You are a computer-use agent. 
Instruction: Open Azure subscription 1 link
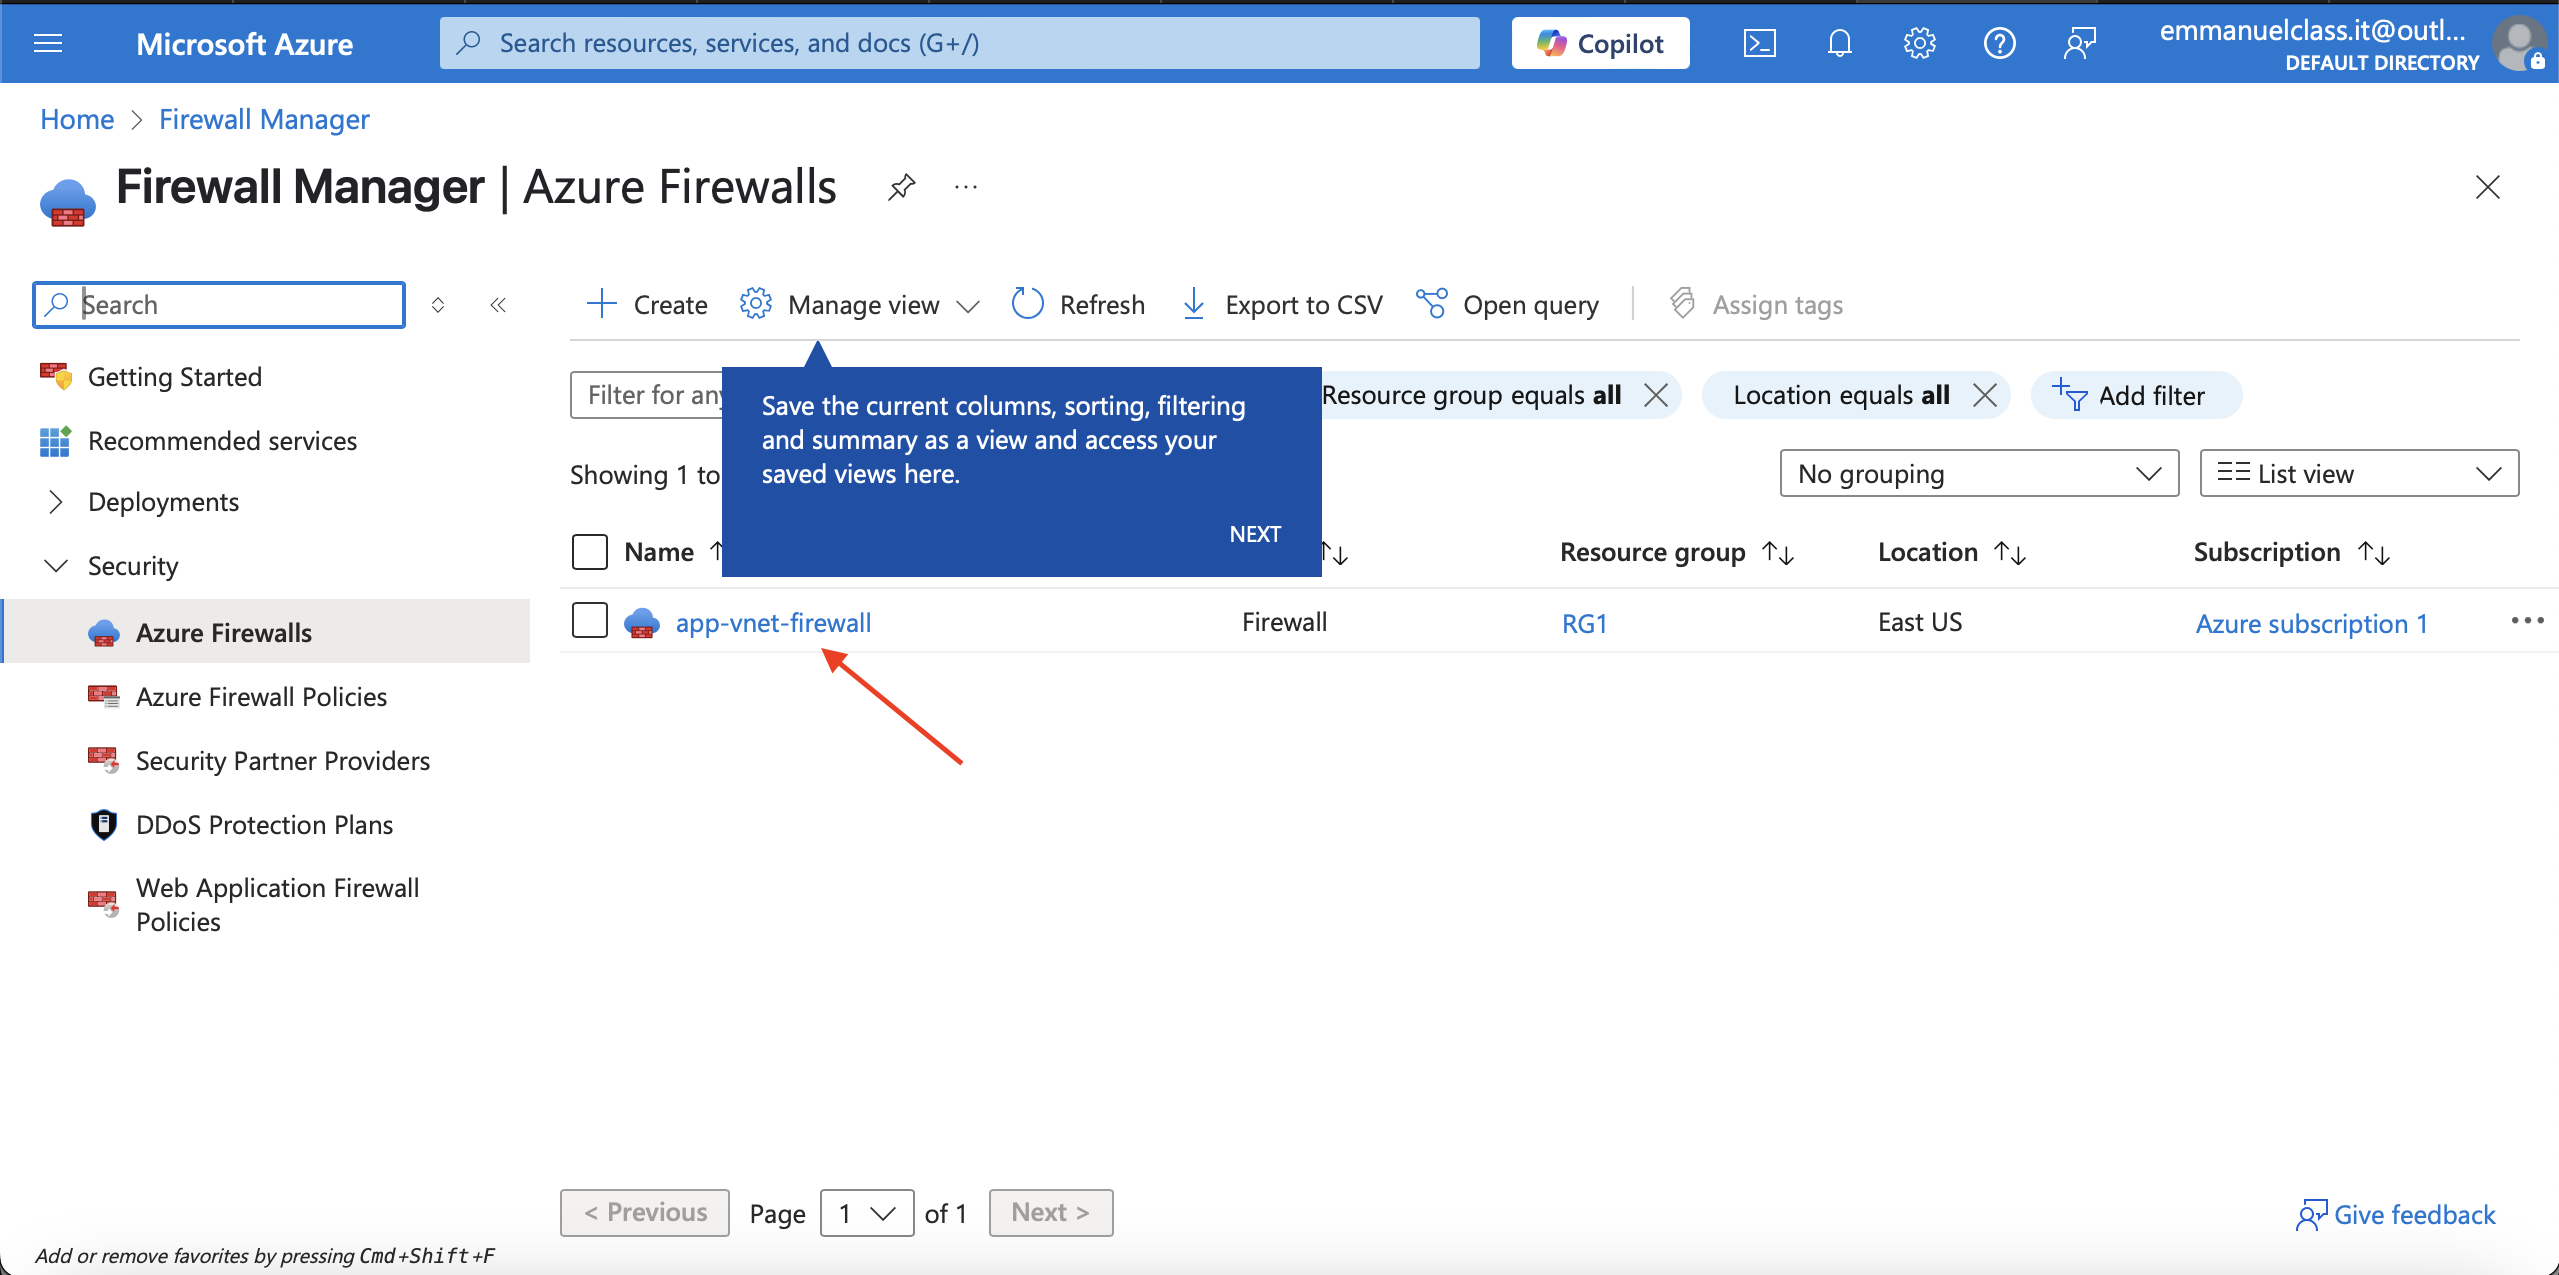[2311, 624]
